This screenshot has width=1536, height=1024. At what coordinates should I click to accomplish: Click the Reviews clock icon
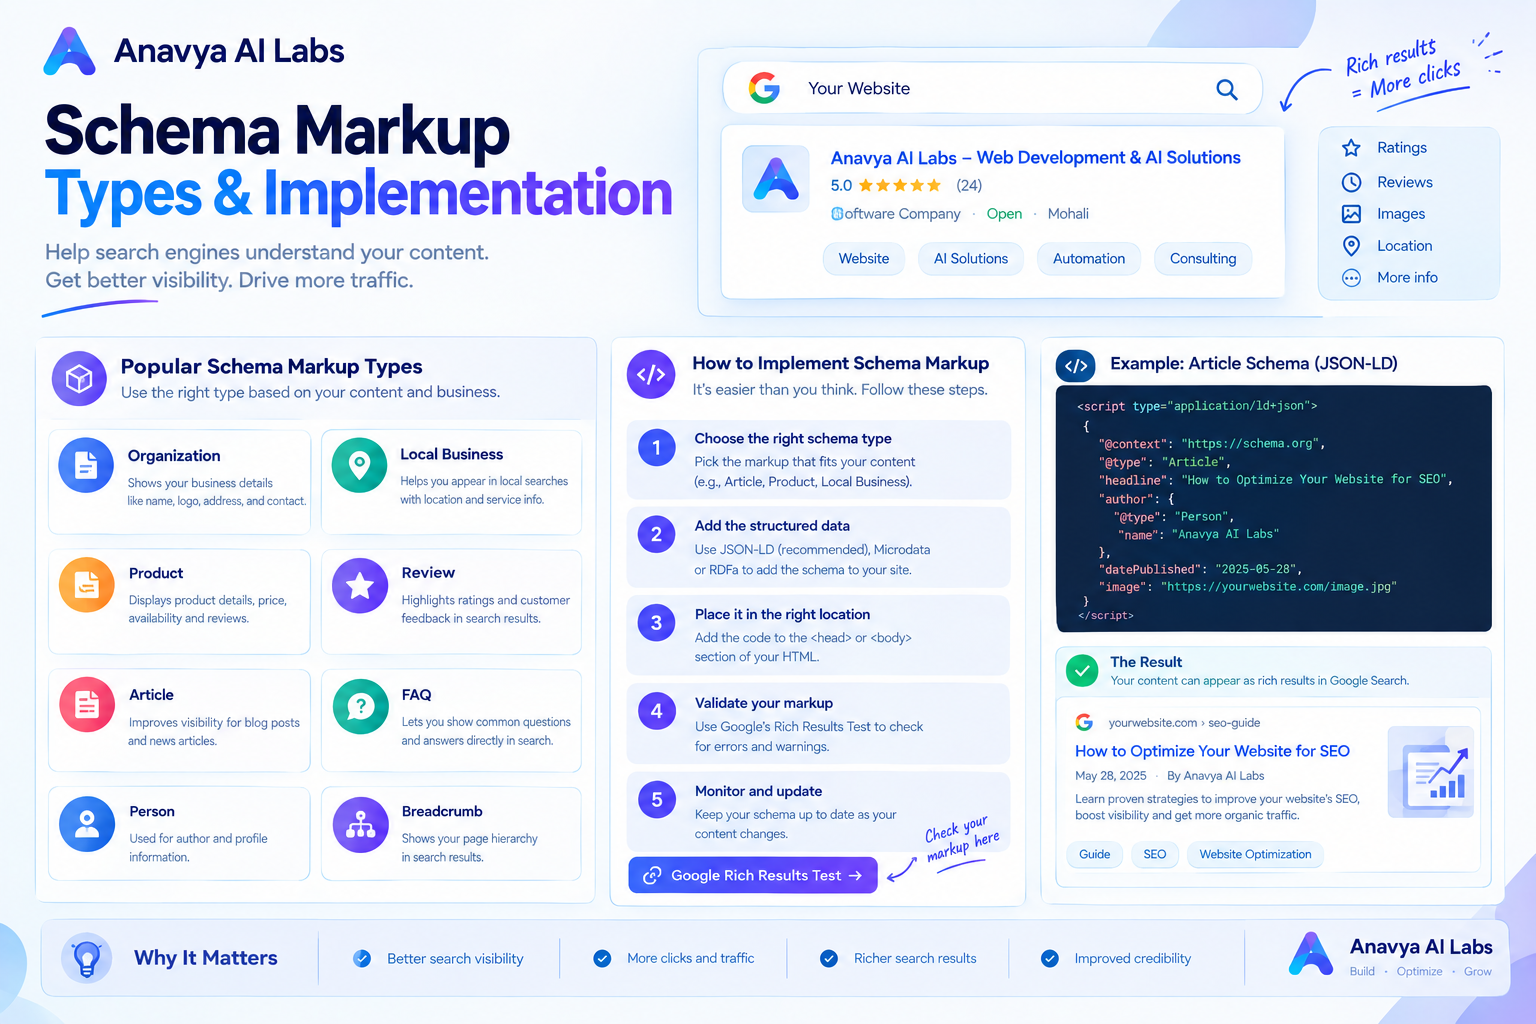click(x=1351, y=182)
